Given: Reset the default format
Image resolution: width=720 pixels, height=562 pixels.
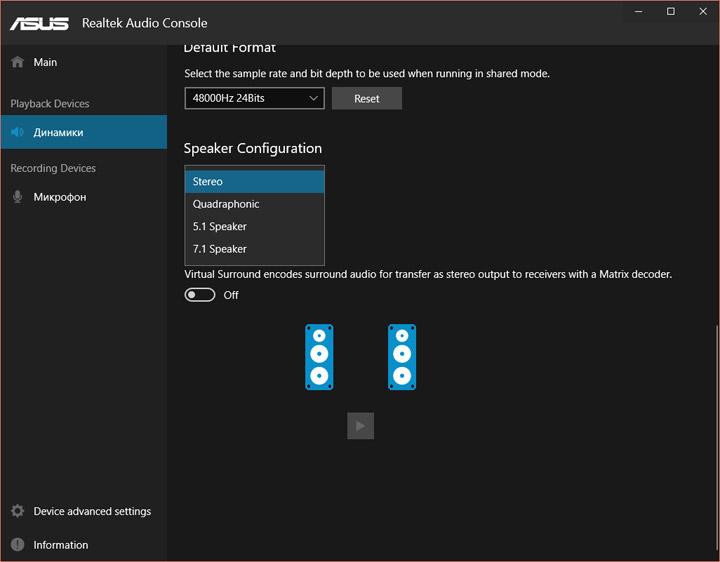Looking at the screenshot, I should point(367,98).
